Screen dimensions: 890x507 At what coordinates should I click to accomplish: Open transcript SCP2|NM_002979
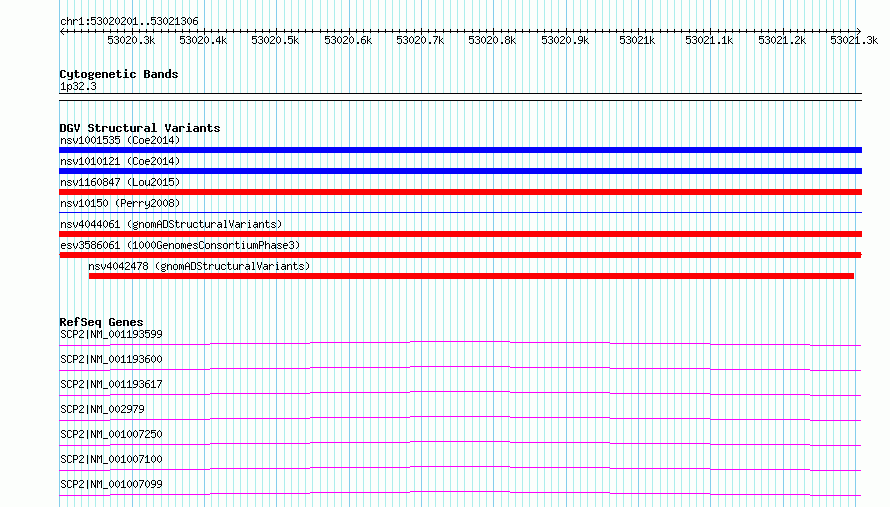pos(102,409)
